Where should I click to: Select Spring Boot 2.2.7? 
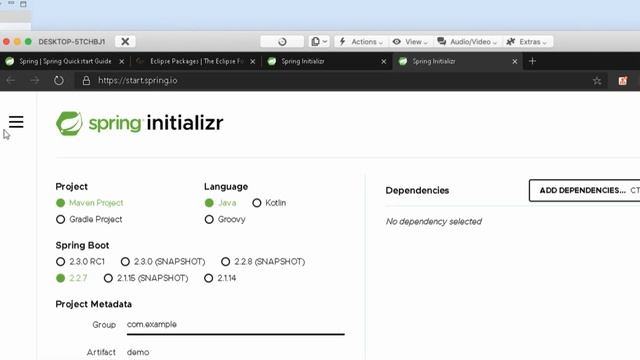point(60,278)
